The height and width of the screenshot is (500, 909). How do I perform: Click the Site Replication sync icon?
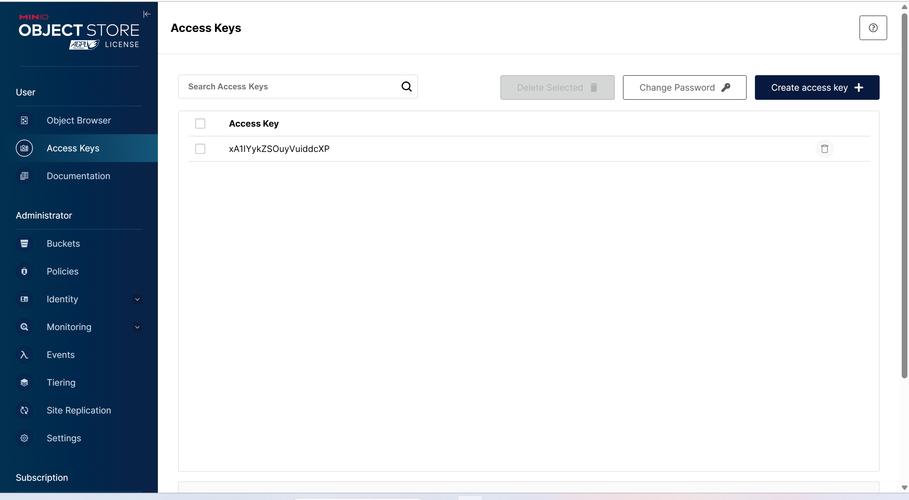(25, 411)
